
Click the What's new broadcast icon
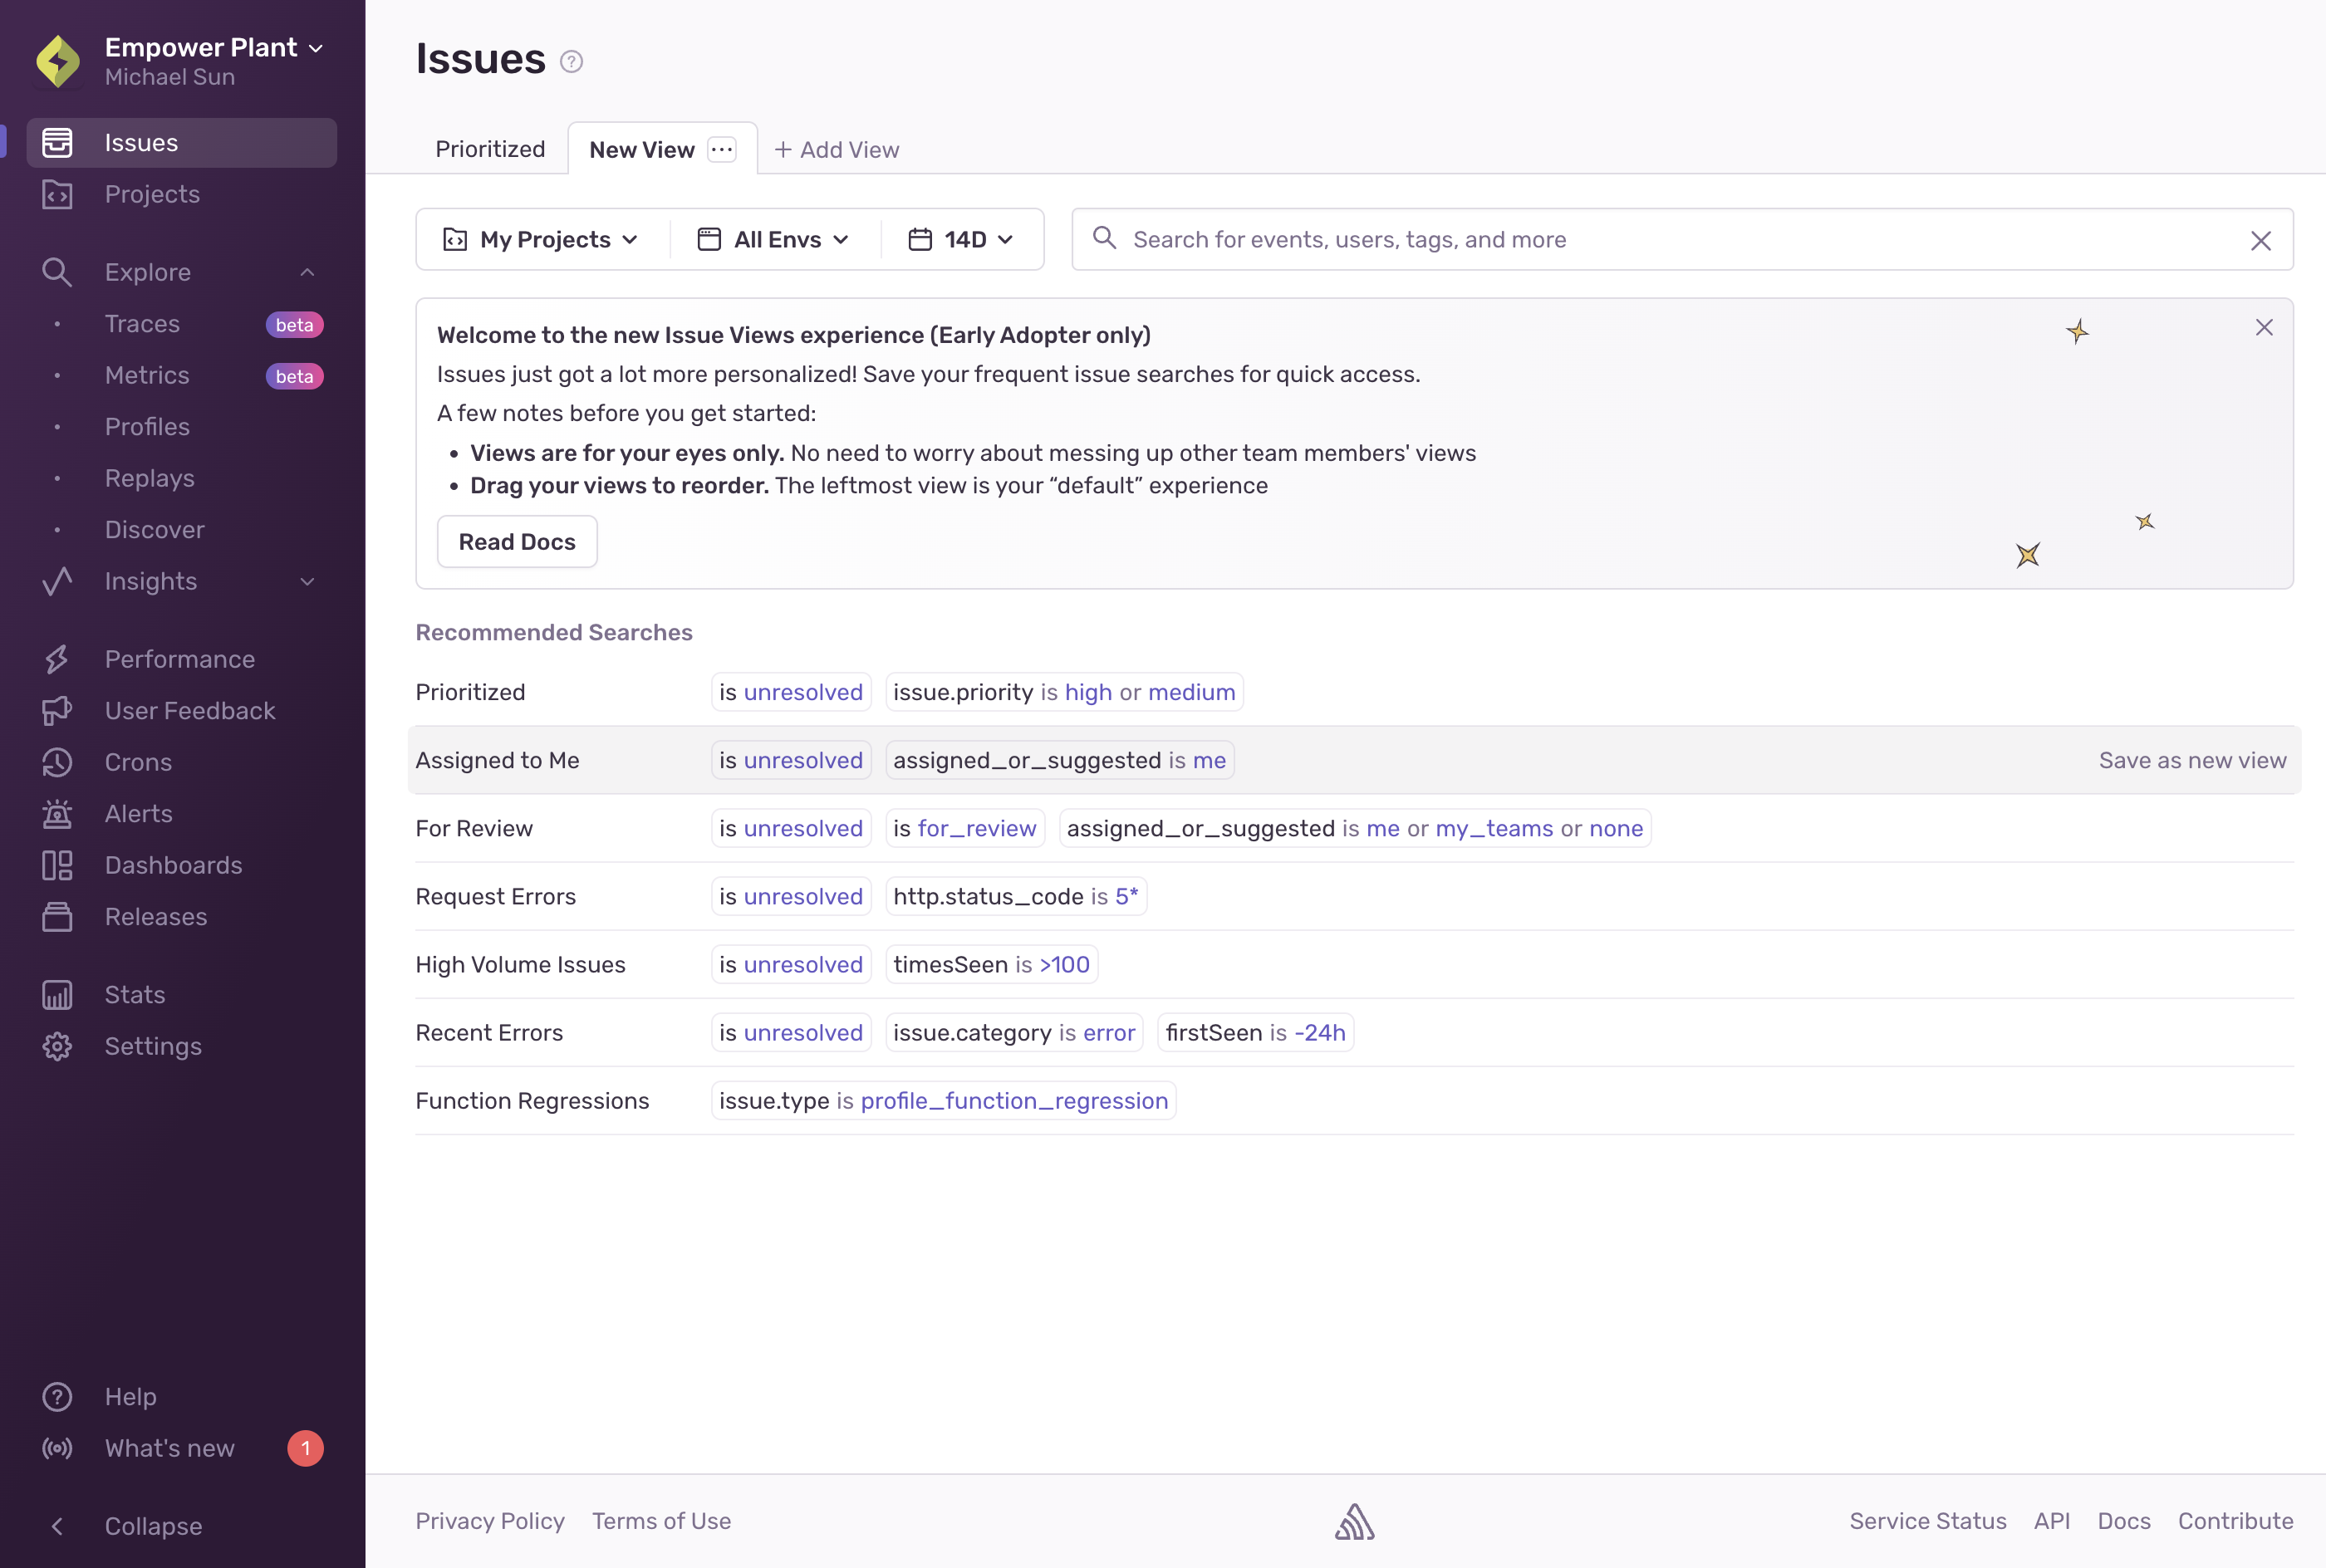(x=57, y=1448)
